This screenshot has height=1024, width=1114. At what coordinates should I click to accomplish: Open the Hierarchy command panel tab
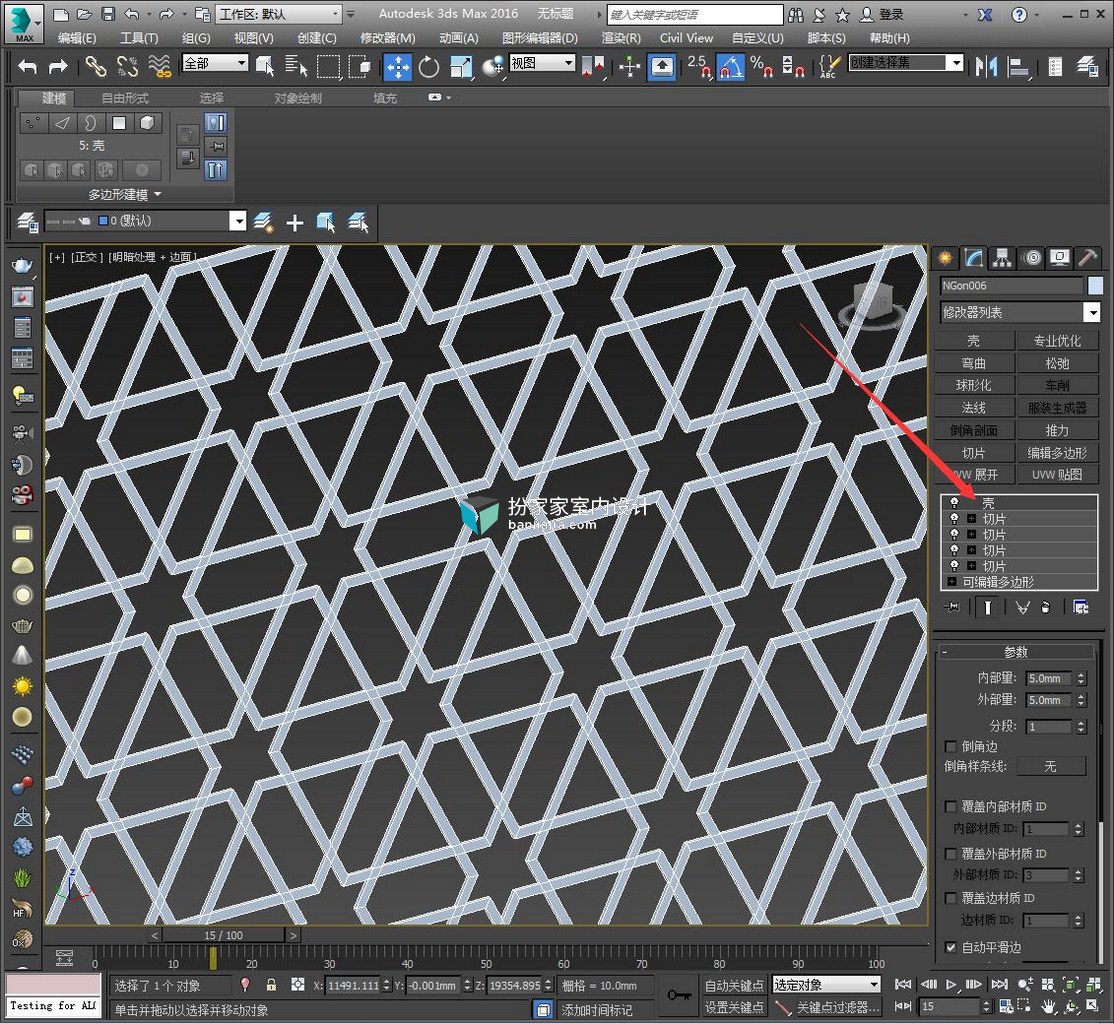(1002, 258)
